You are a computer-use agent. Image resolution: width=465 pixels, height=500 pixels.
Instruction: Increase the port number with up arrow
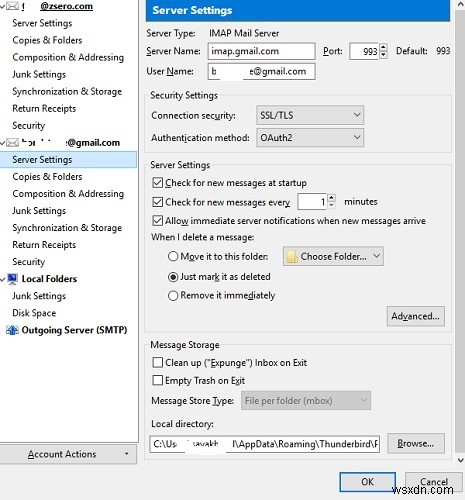pyautogui.click(x=383, y=48)
